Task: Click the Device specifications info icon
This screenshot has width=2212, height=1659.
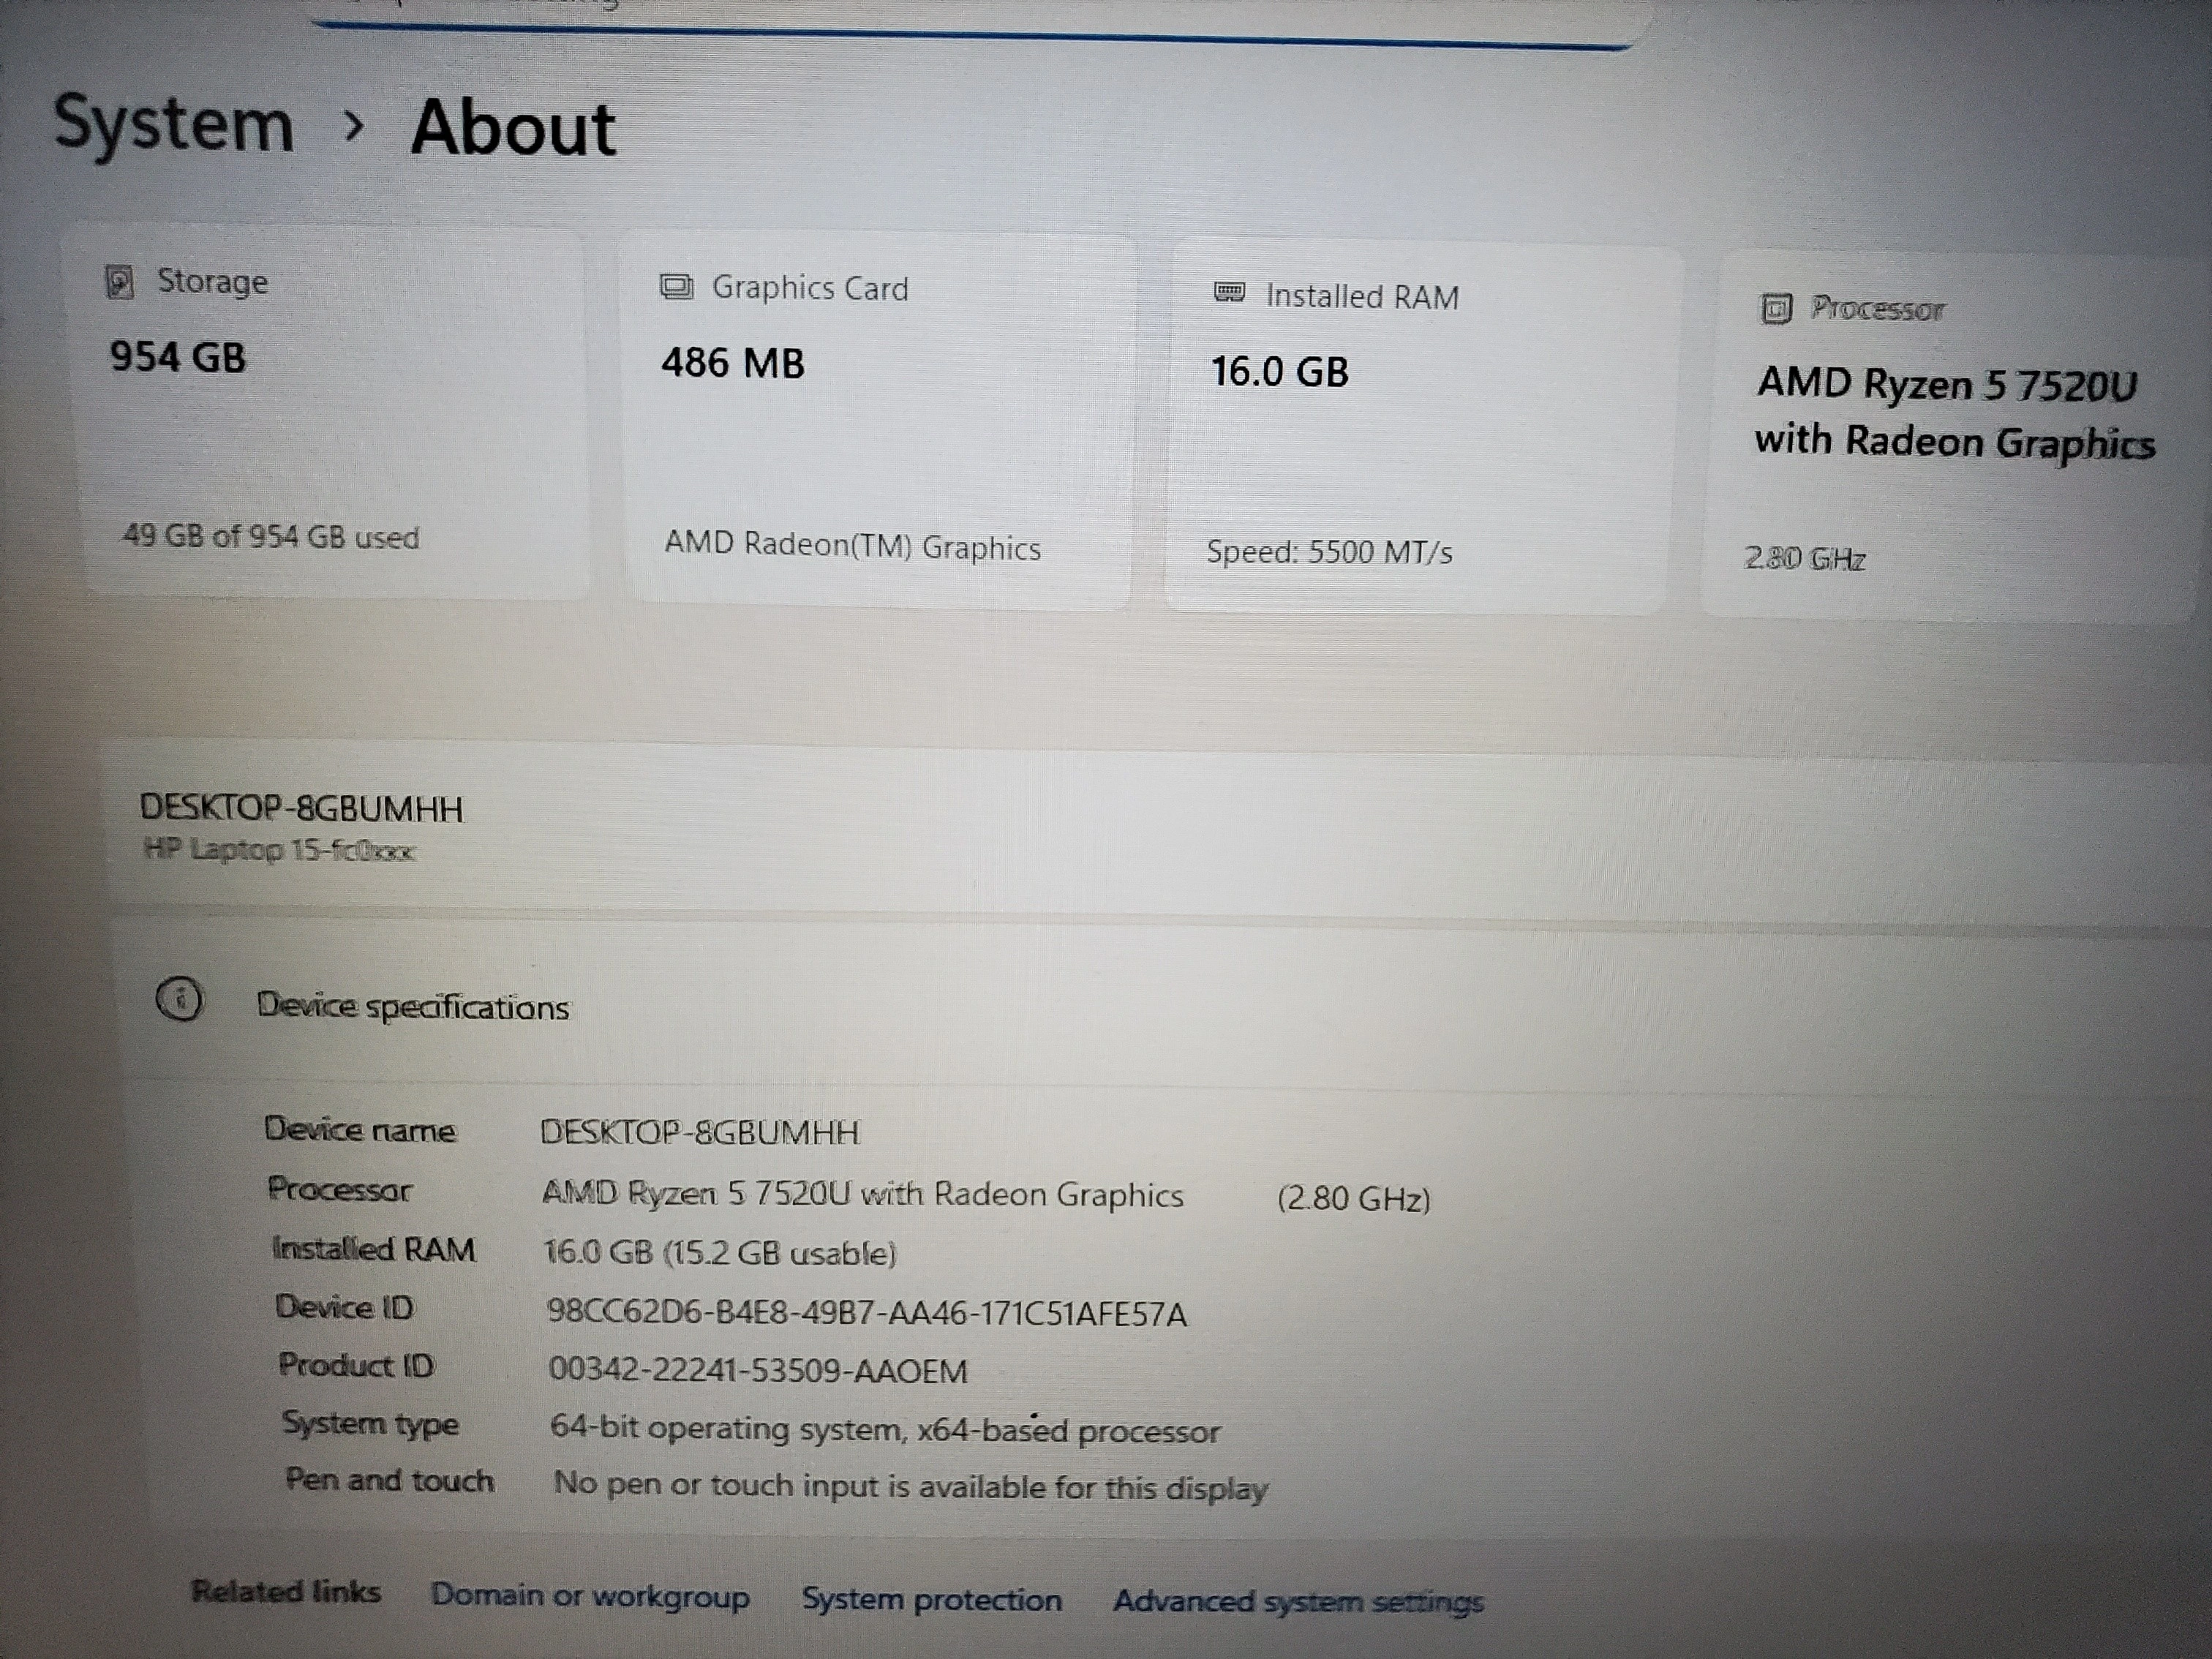Action: (x=180, y=999)
